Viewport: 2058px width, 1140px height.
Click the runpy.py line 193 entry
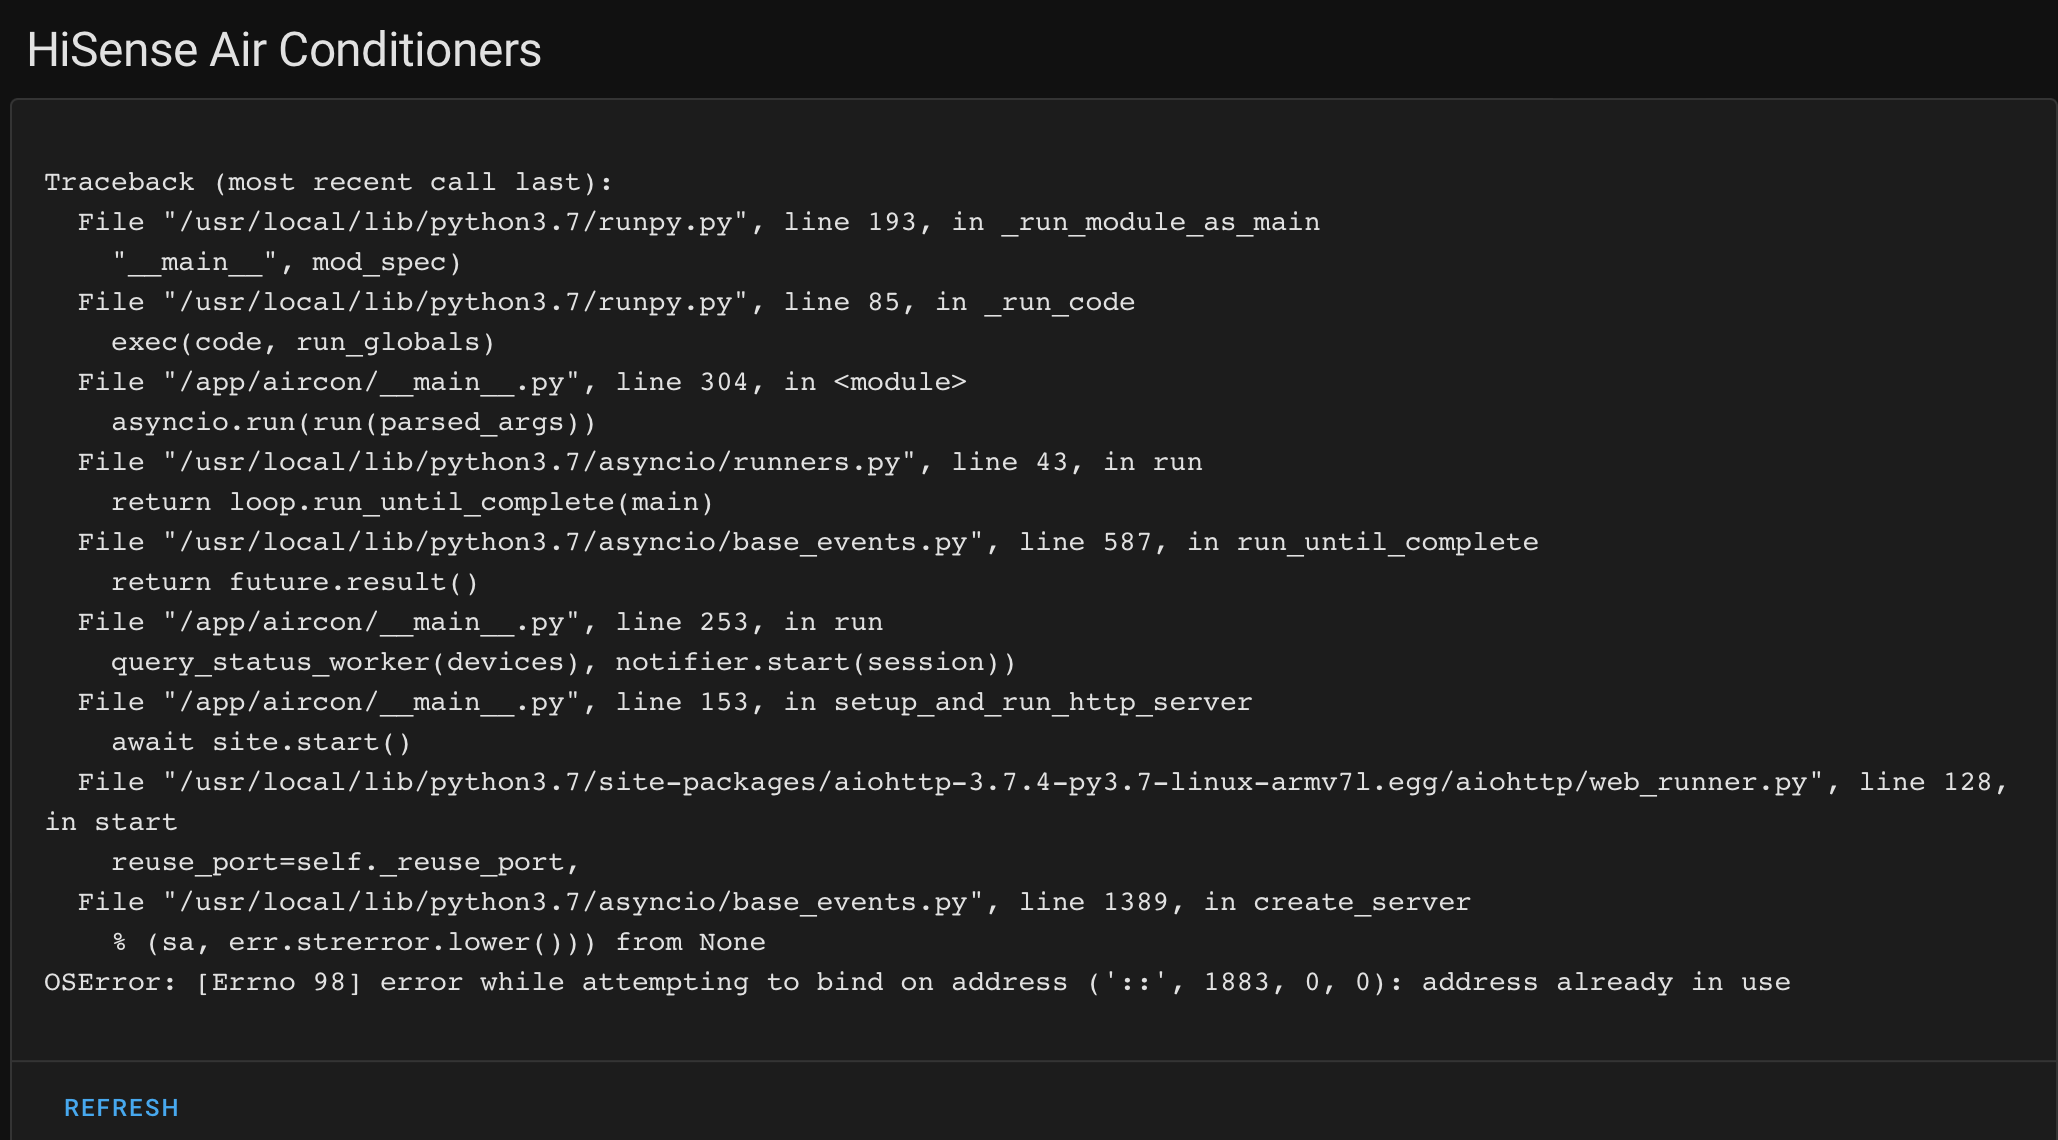click(x=697, y=222)
